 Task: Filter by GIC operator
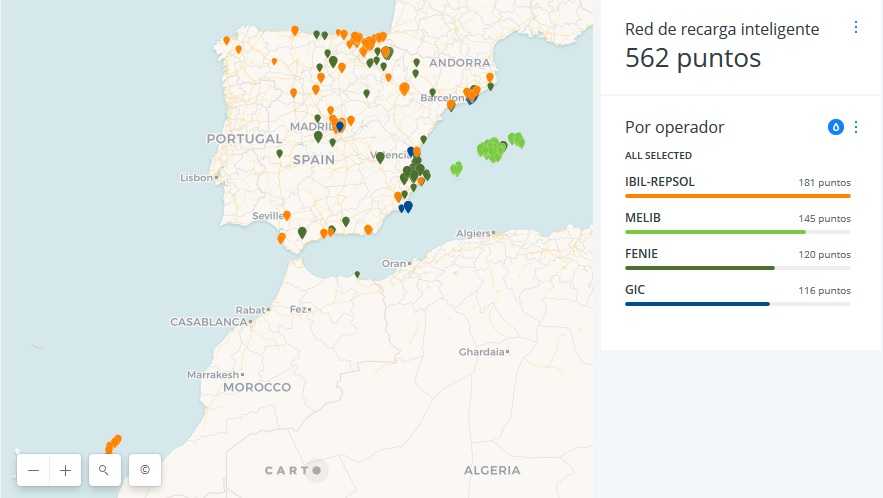point(738,296)
